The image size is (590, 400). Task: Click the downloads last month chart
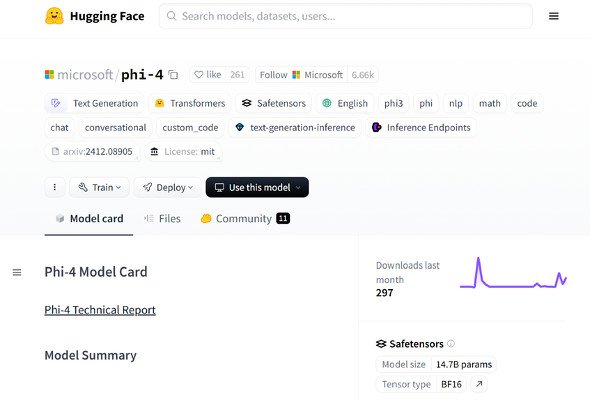[513, 273]
